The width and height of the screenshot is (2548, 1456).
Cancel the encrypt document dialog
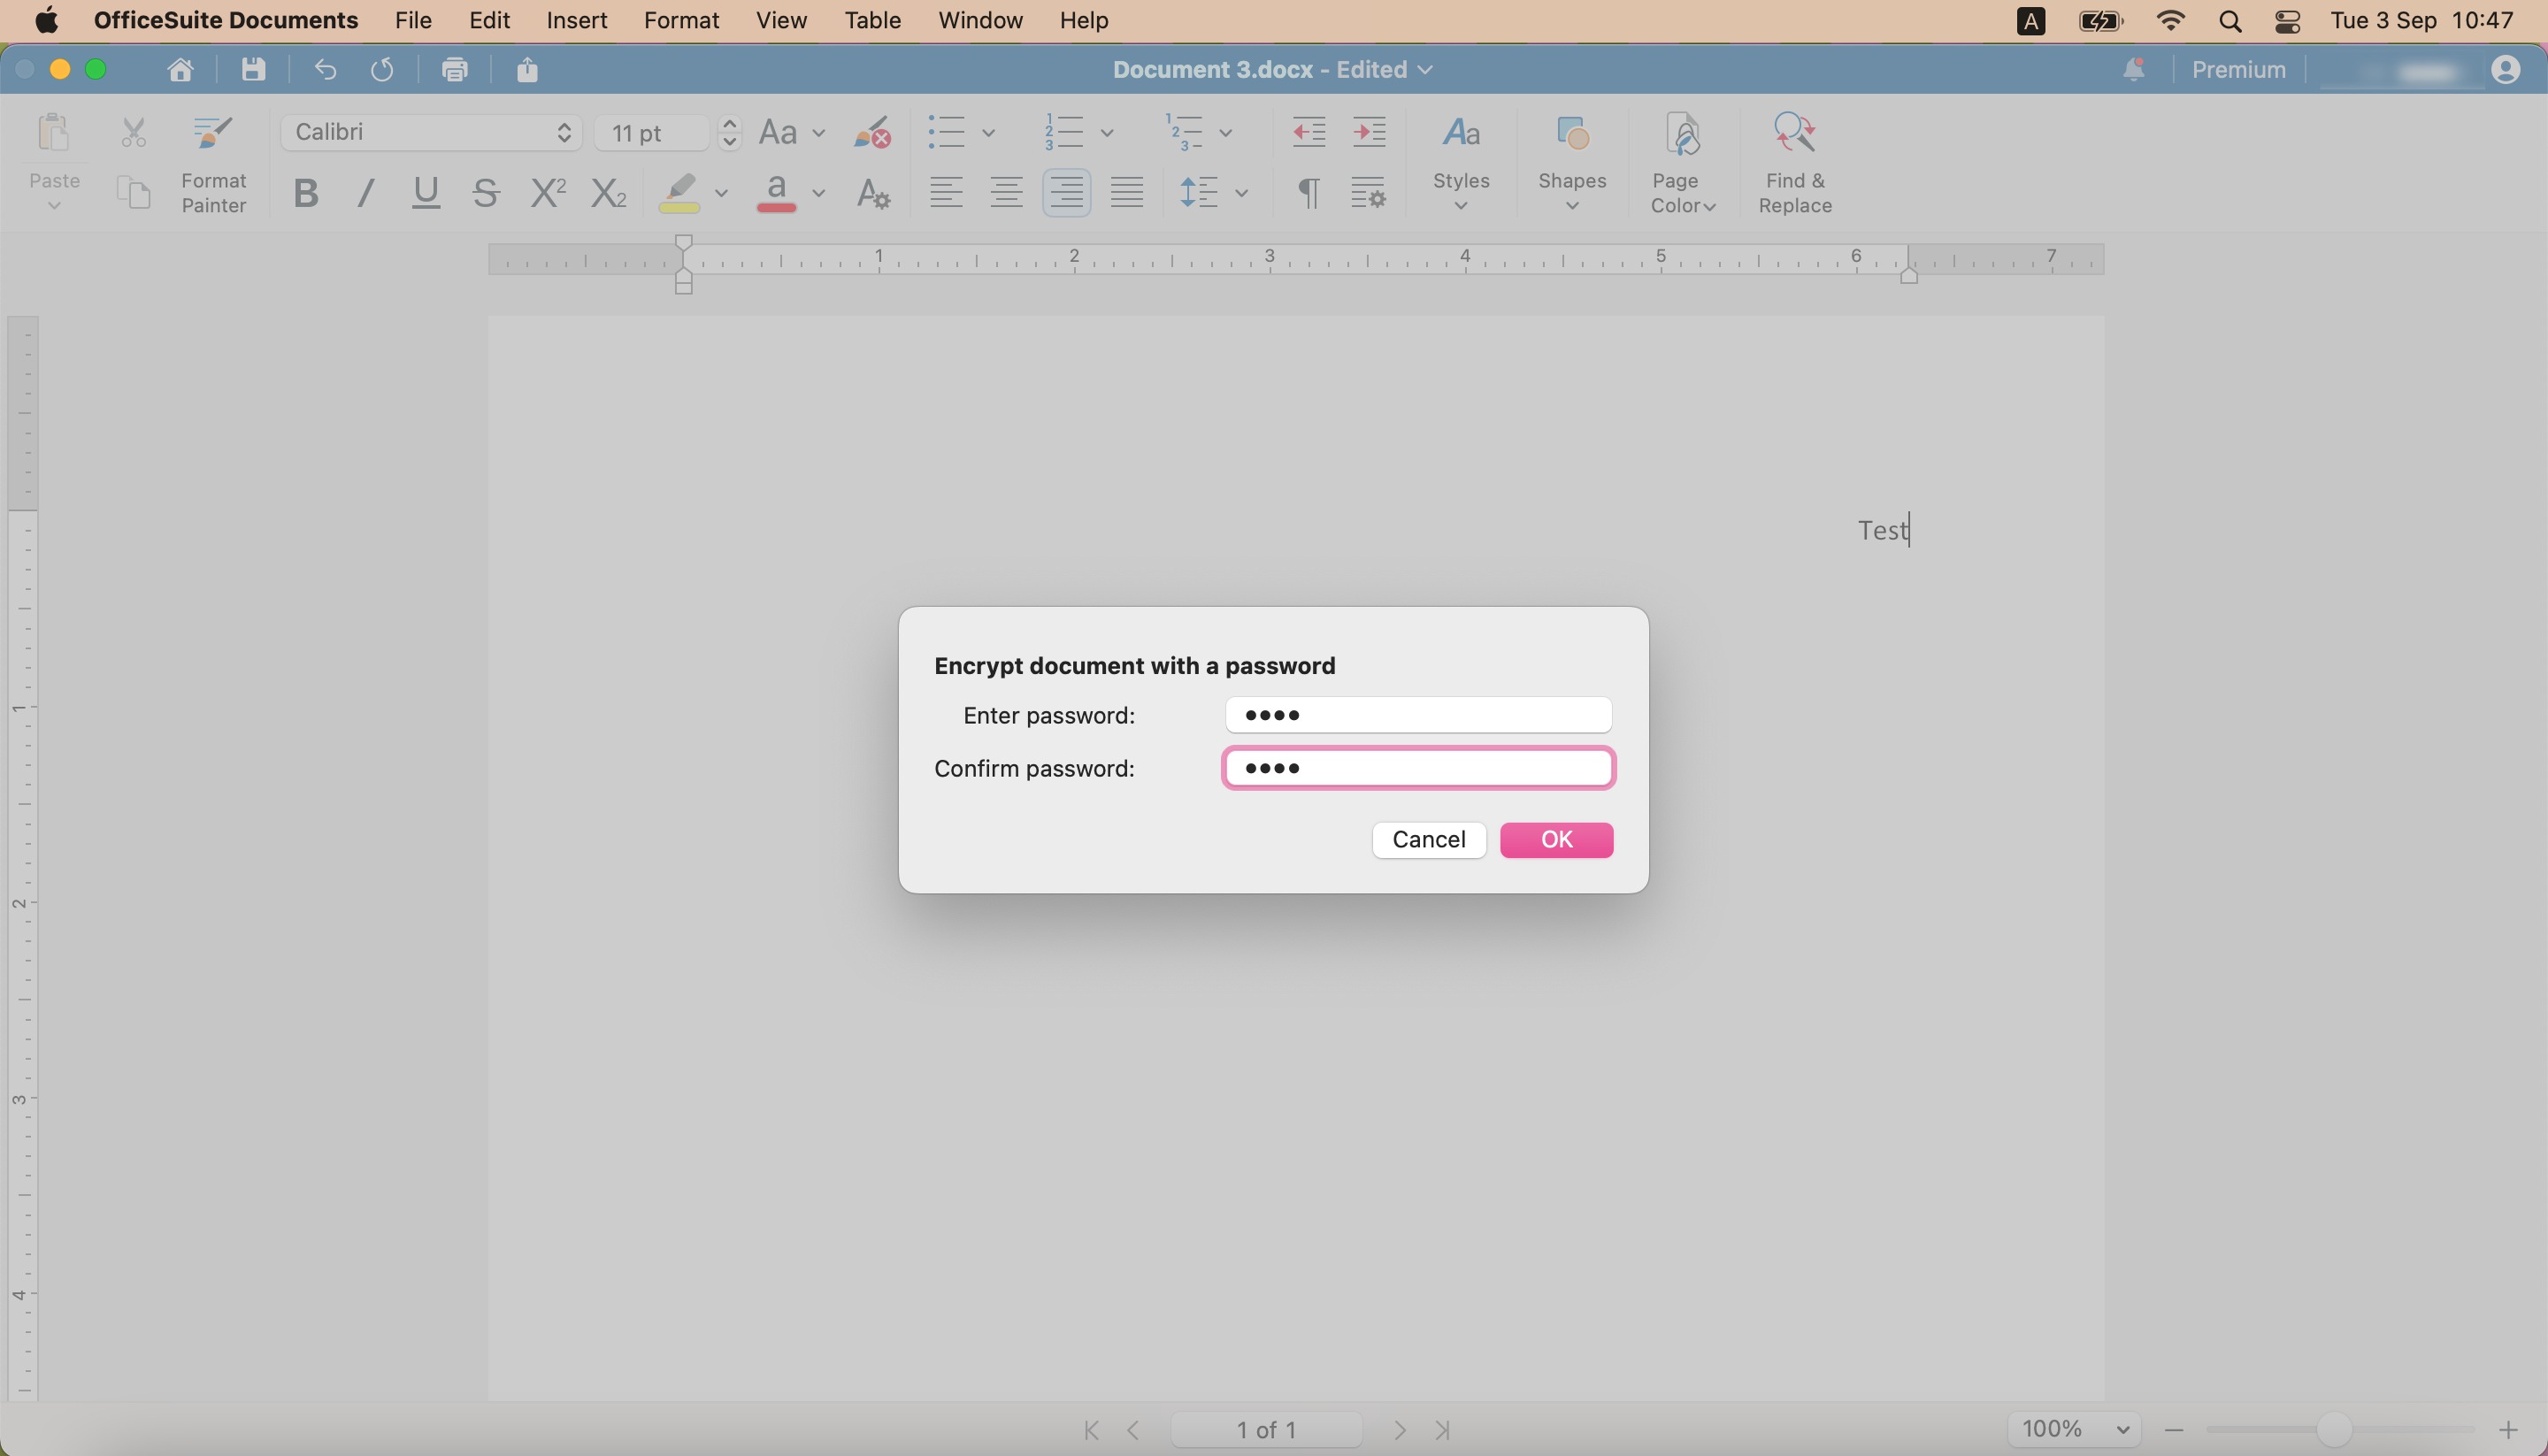tap(1429, 840)
